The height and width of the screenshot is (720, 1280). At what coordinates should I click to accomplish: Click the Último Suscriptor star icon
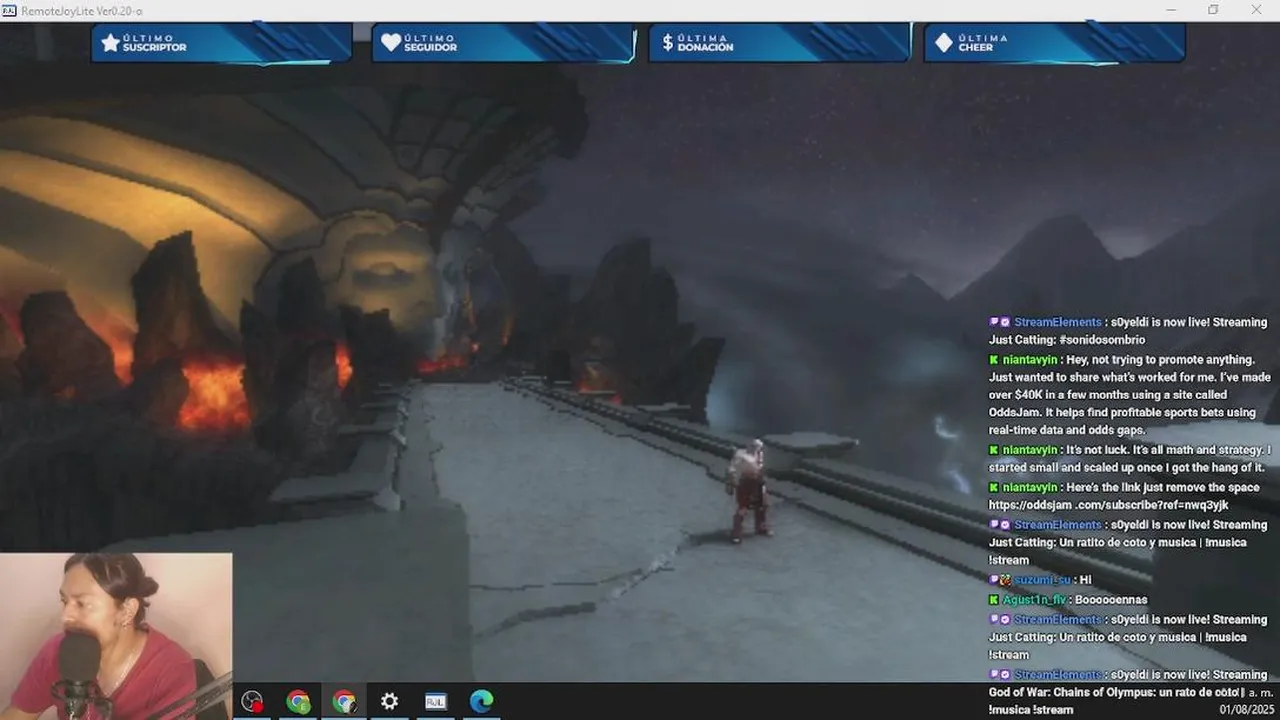click(110, 43)
